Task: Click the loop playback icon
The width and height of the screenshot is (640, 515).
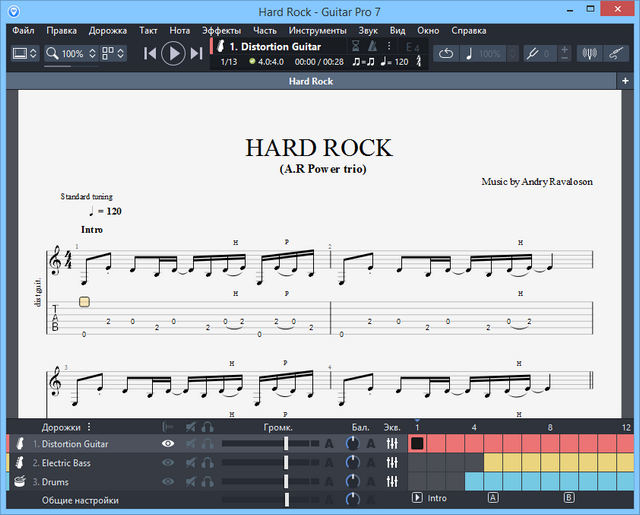Action: pos(448,53)
